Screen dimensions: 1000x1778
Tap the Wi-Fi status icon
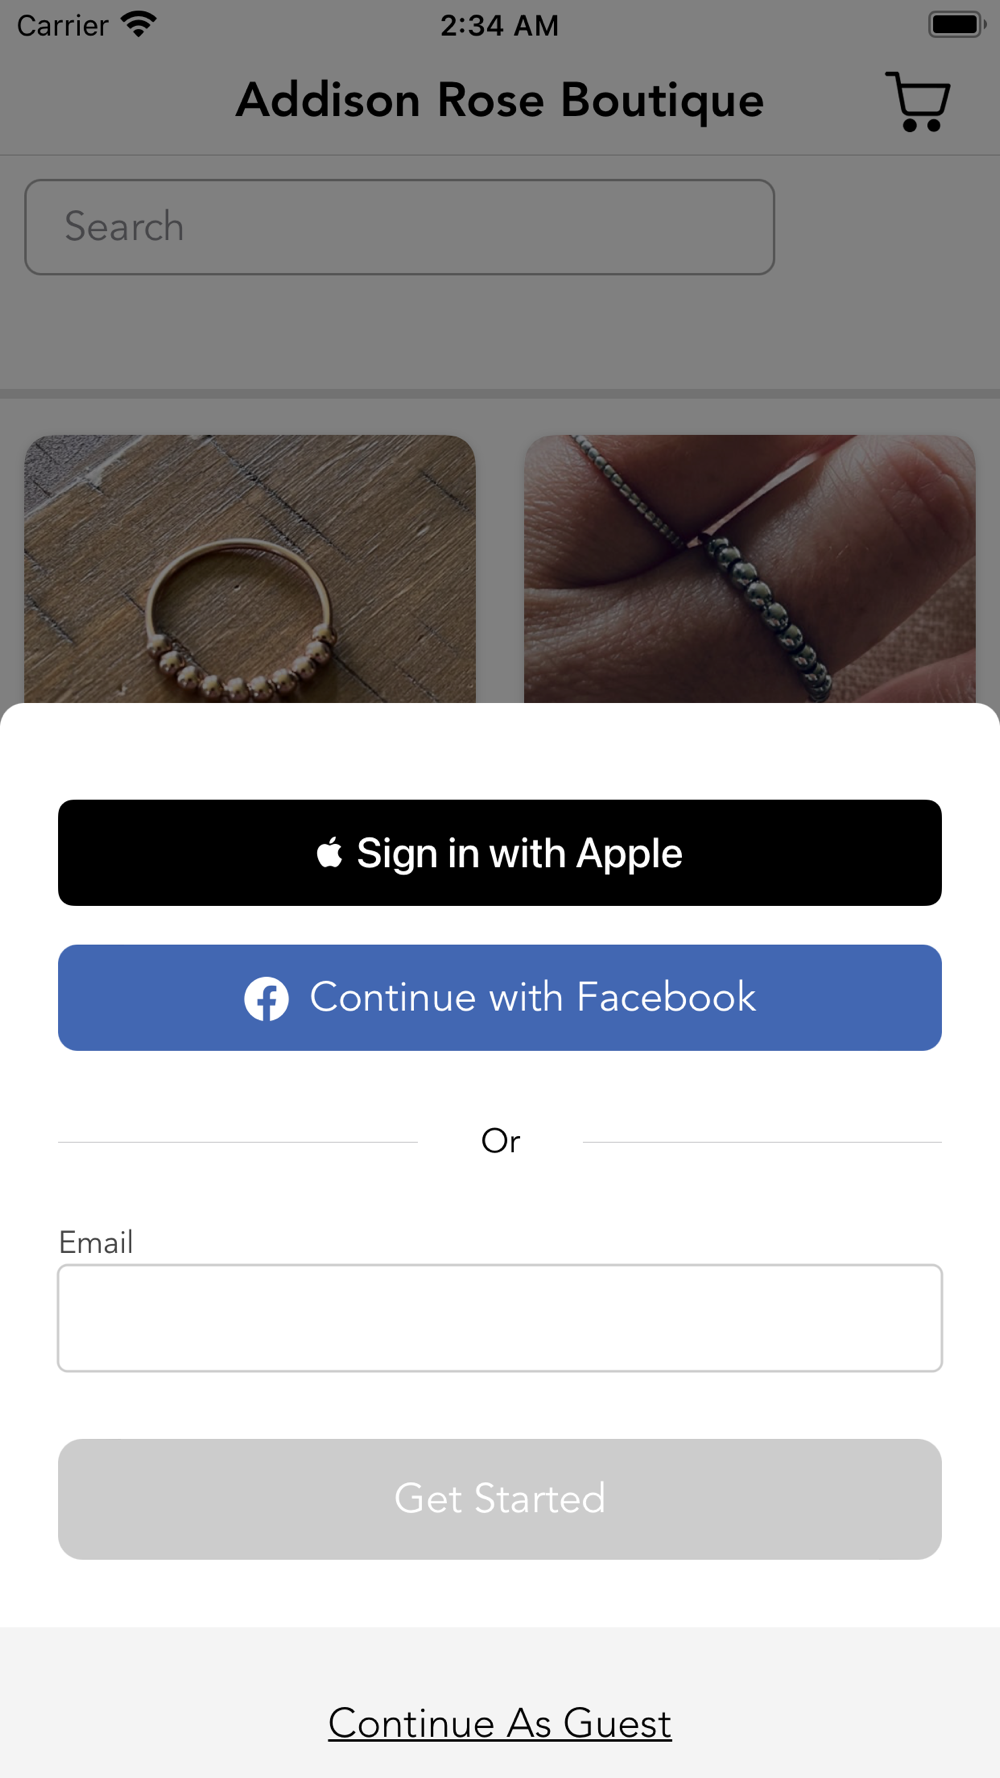139,24
